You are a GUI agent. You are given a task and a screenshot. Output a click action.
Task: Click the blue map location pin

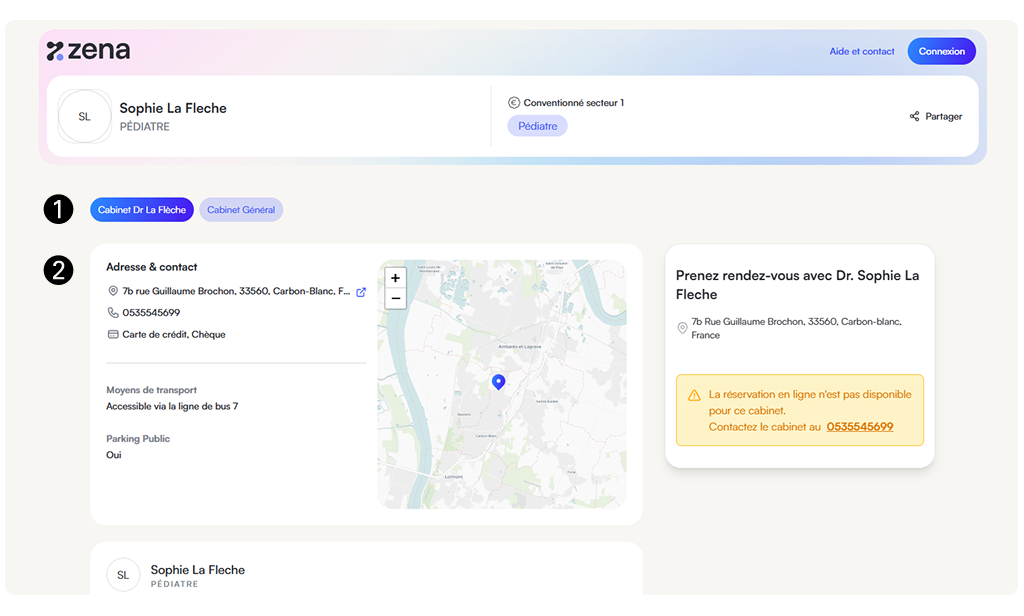click(498, 381)
